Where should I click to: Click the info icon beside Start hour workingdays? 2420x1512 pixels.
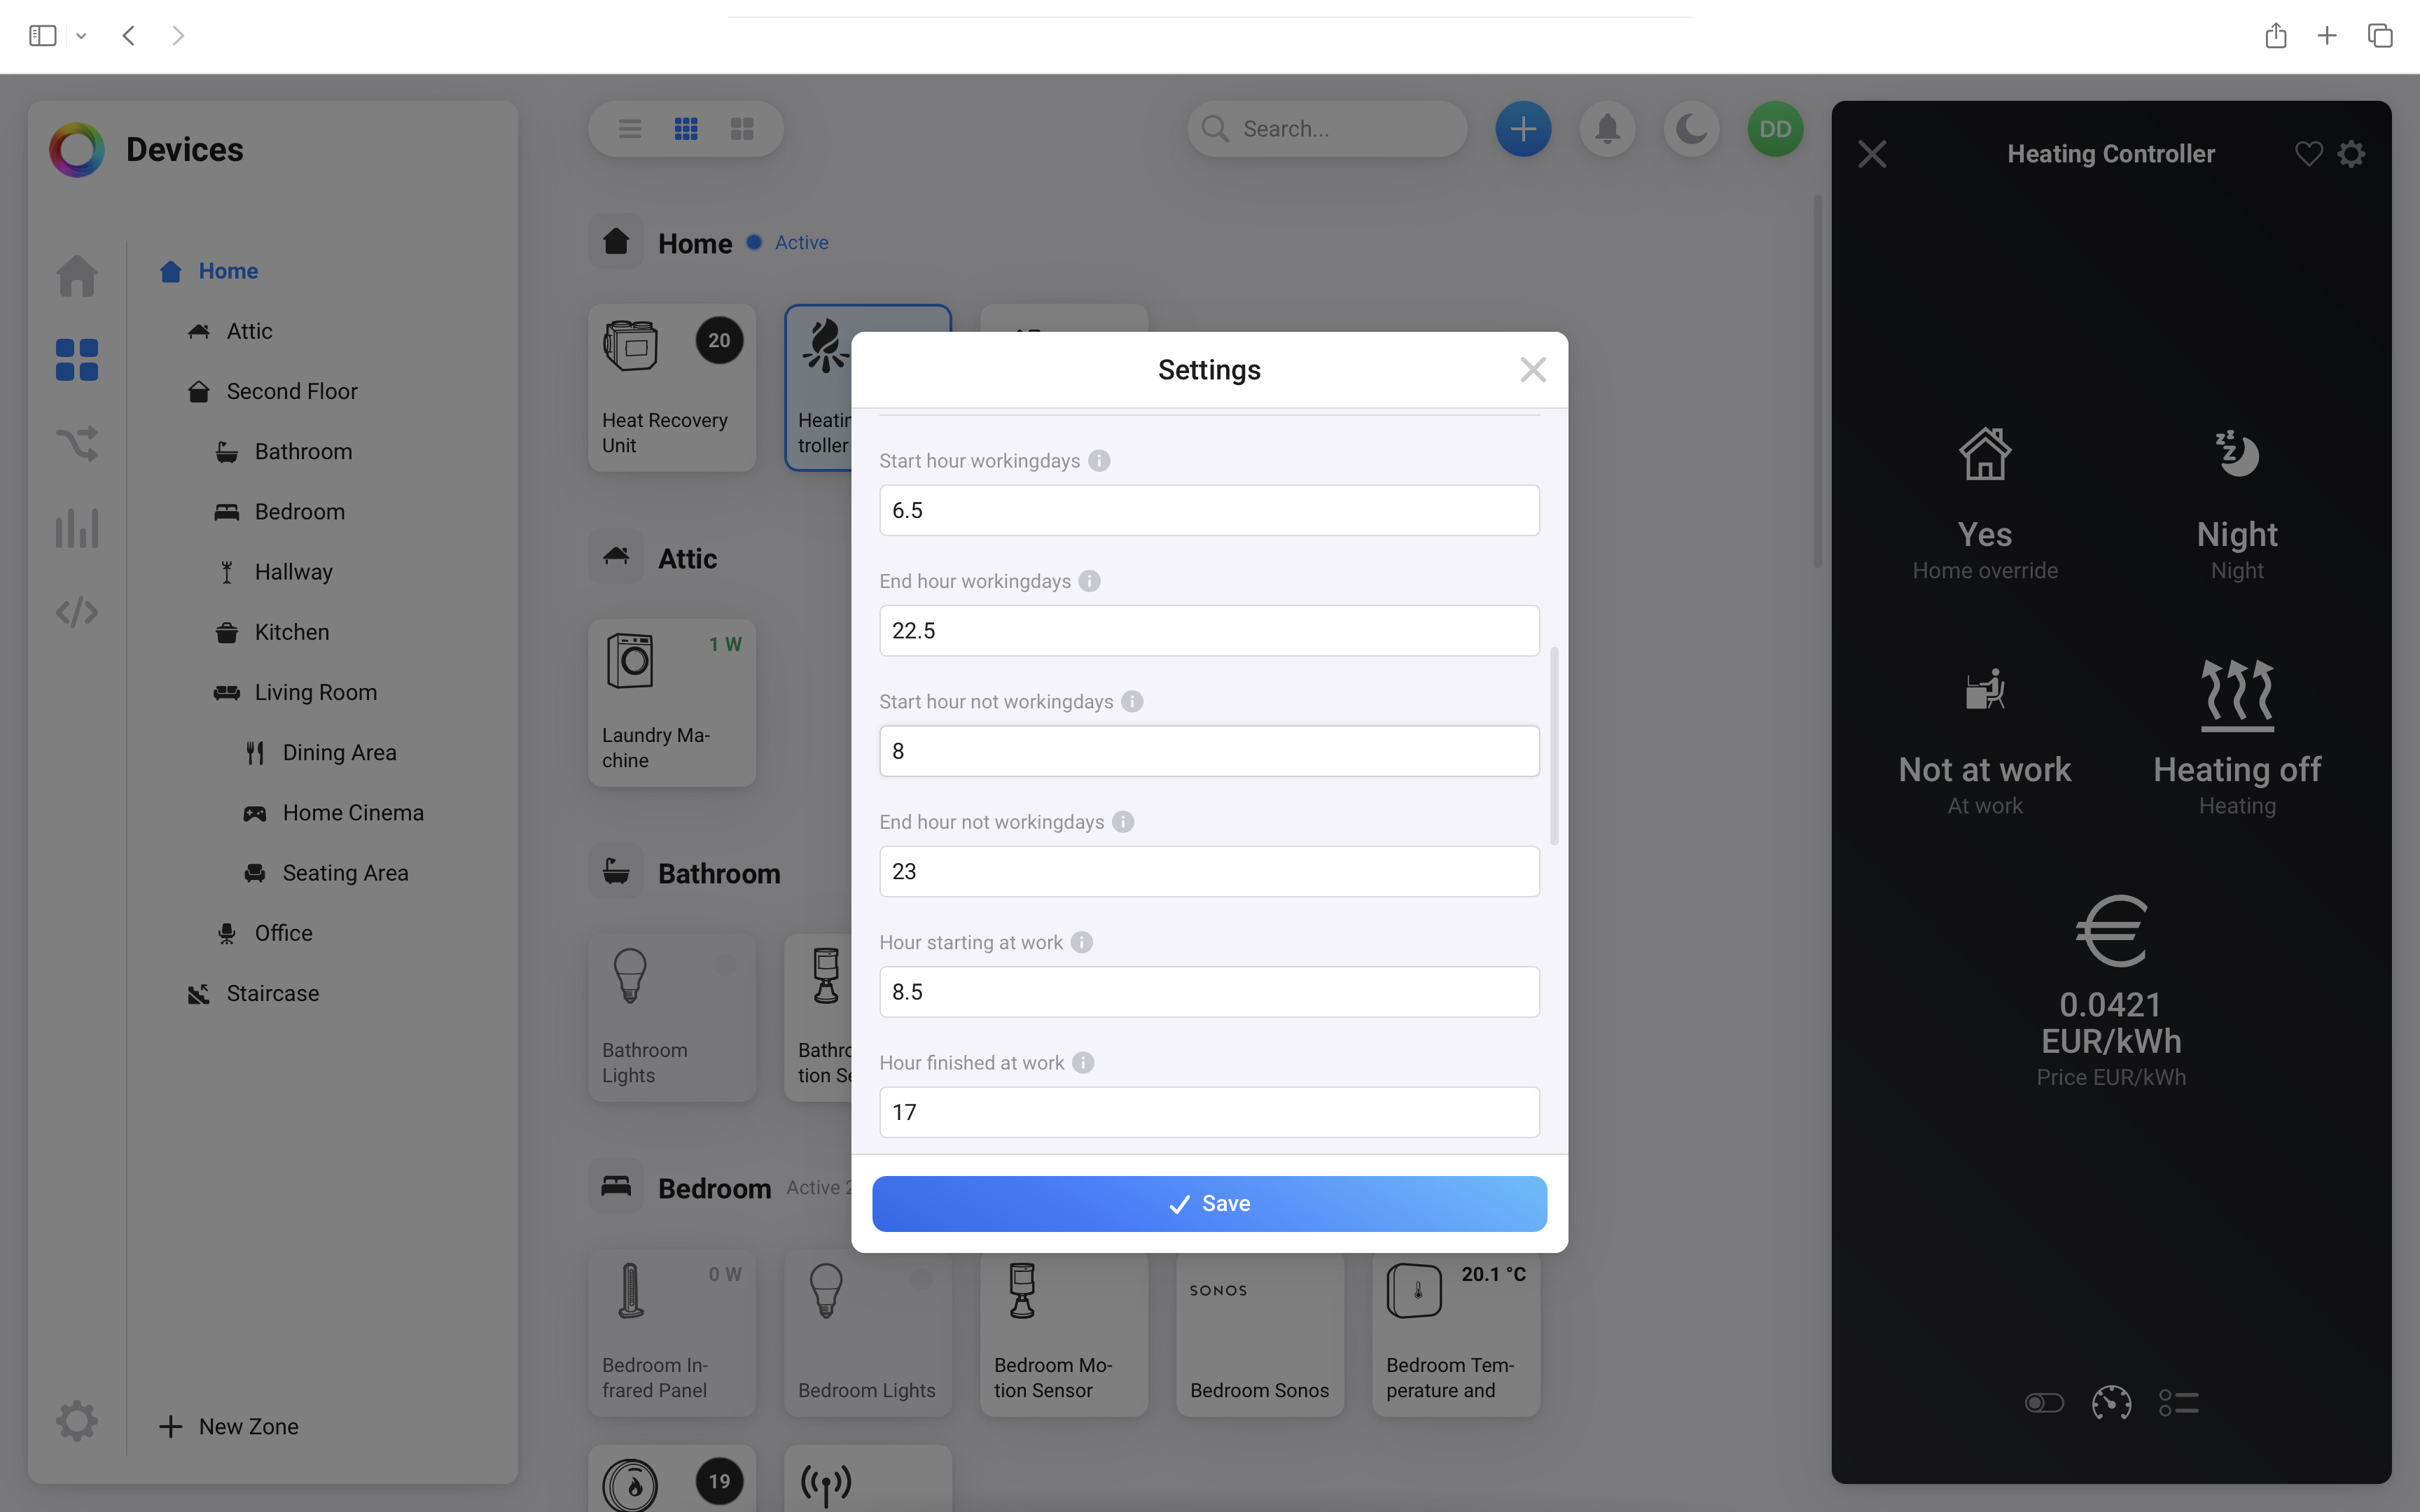1099,461
